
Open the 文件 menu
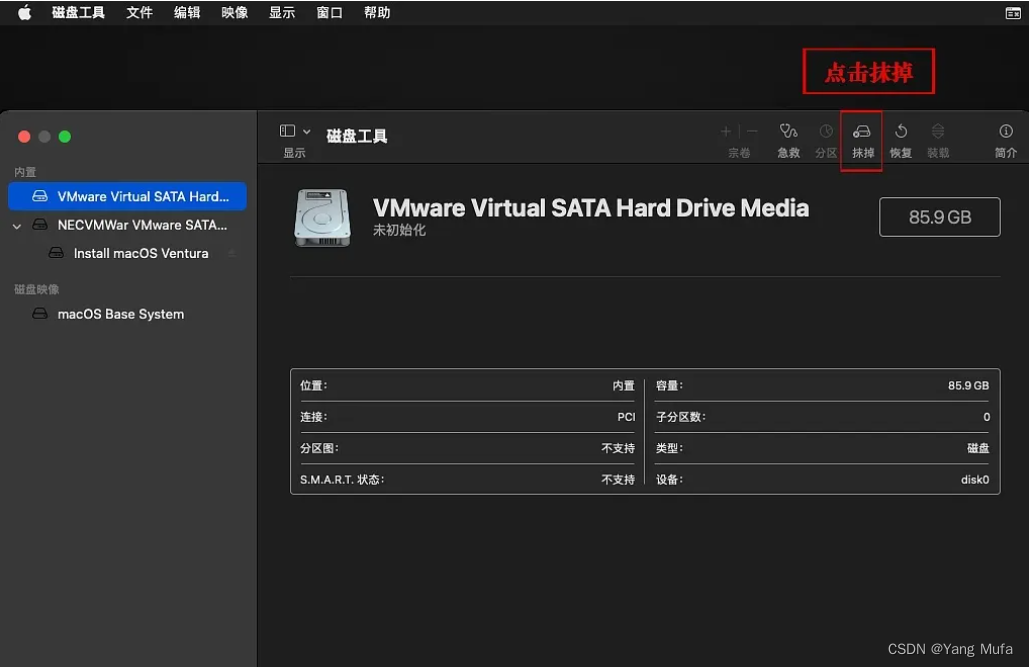tap(139, 12)
